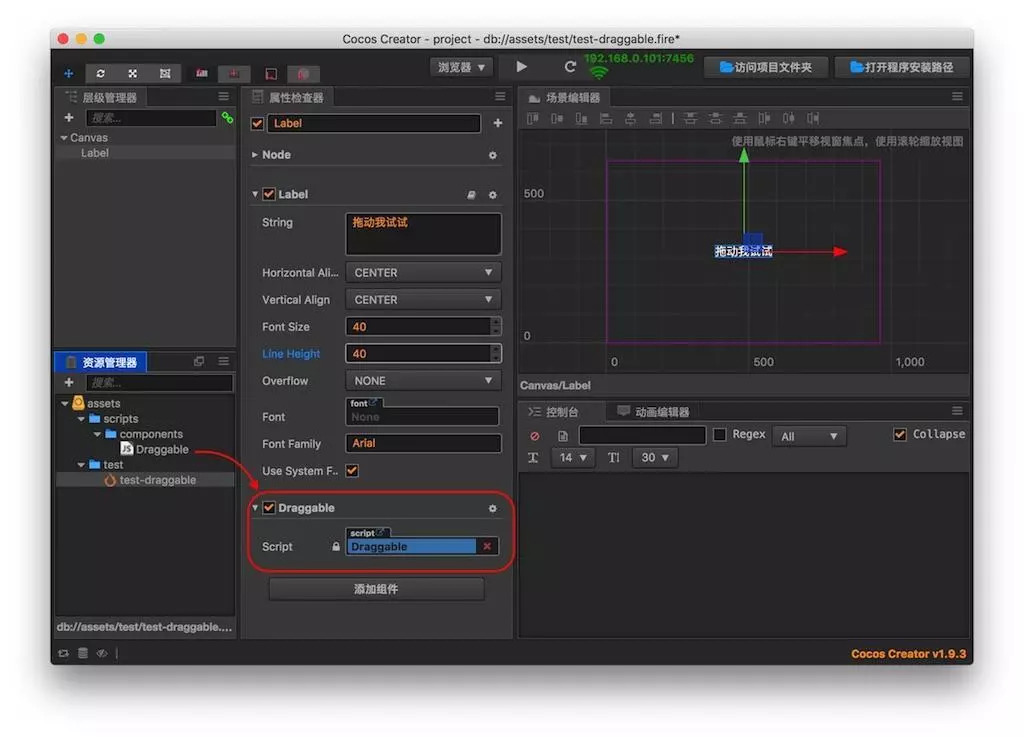The image size is (1024, 737).
Task: Clear the console with the red icon
Action: 534,436
